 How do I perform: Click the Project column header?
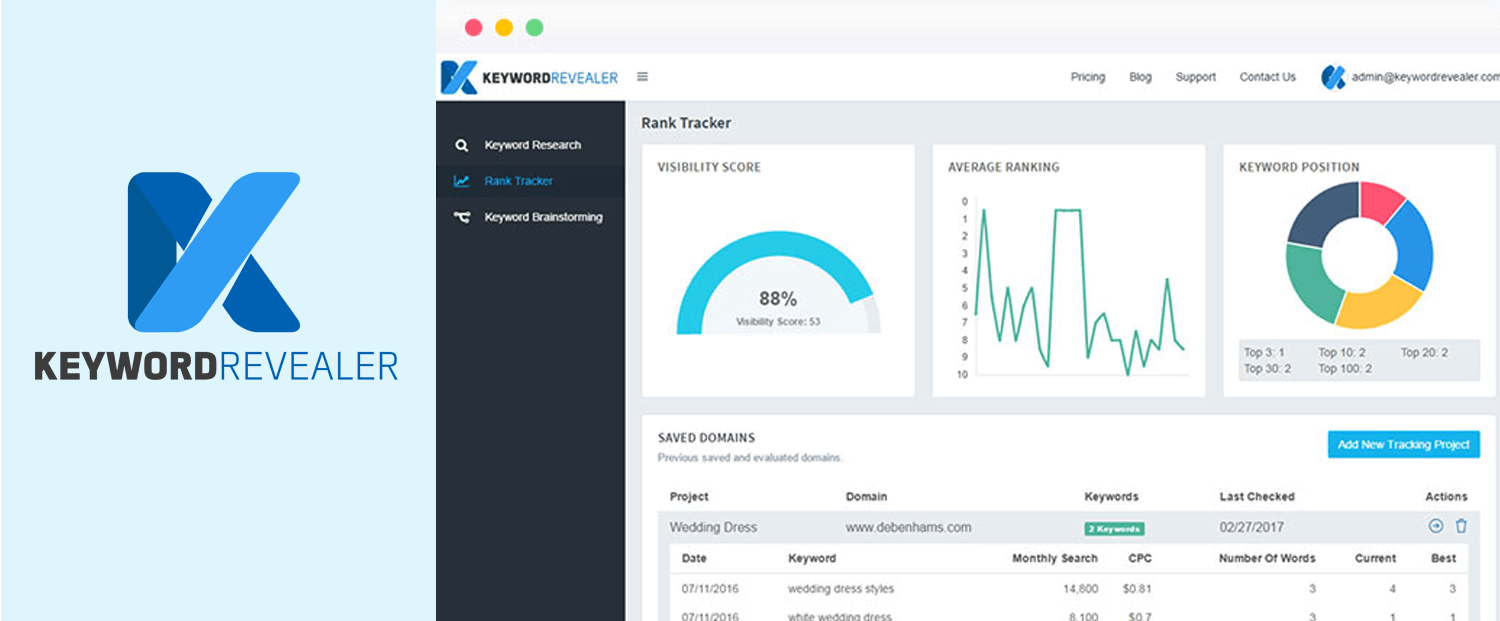(x=689, y=496)
